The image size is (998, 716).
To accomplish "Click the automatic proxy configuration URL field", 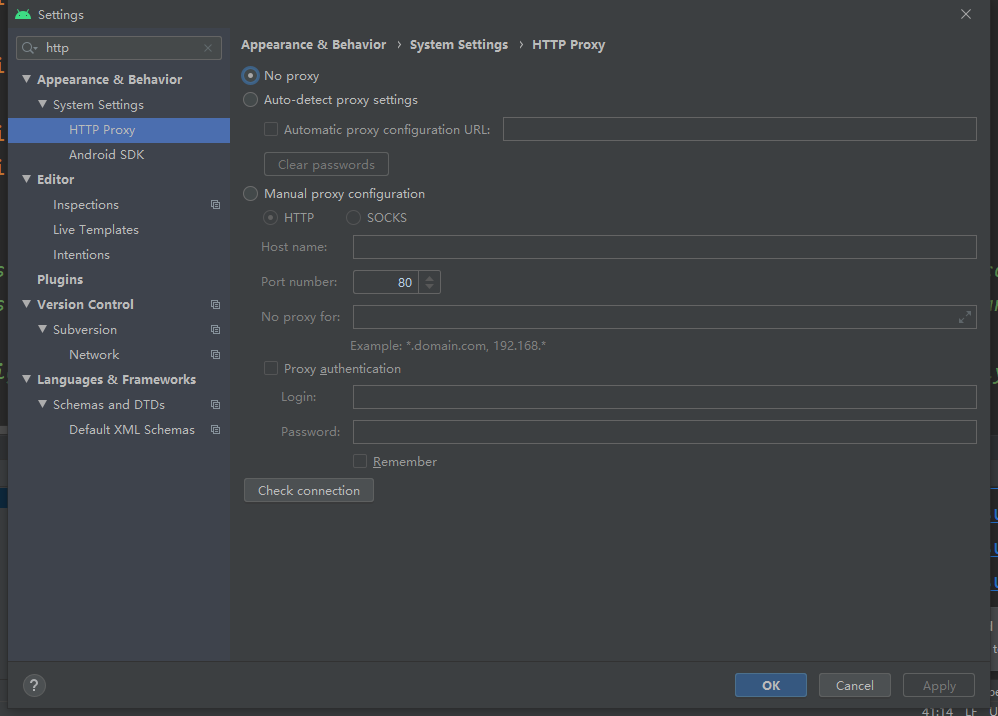I will pyautogui.click(x=740, y=129).
